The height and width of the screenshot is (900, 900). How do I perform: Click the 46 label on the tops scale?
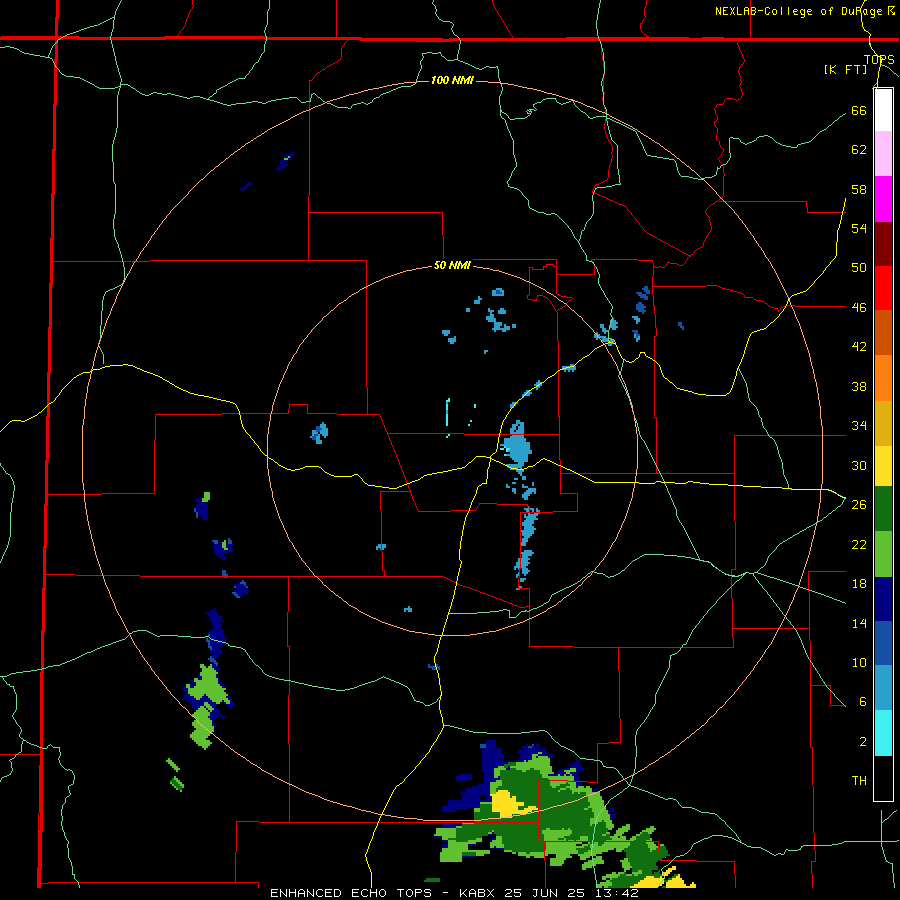(x=859, y=308)
